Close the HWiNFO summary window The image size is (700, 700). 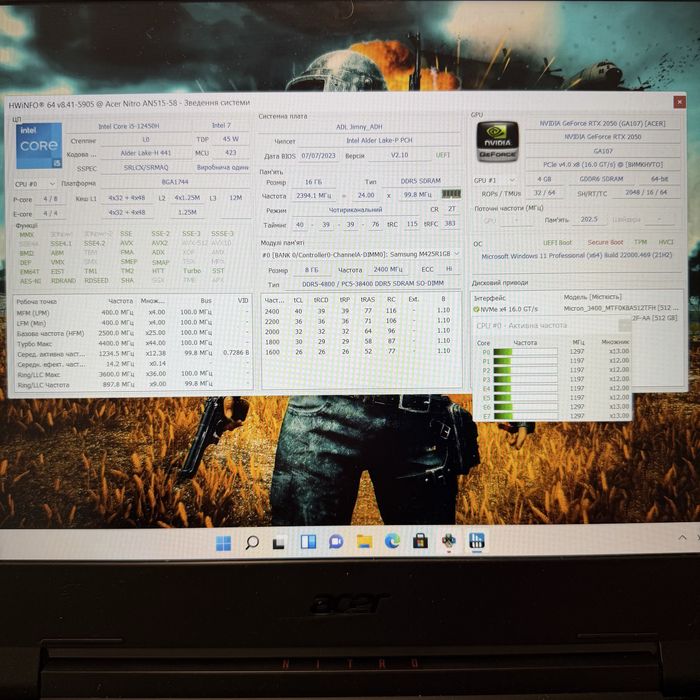(x=679, y=102)
